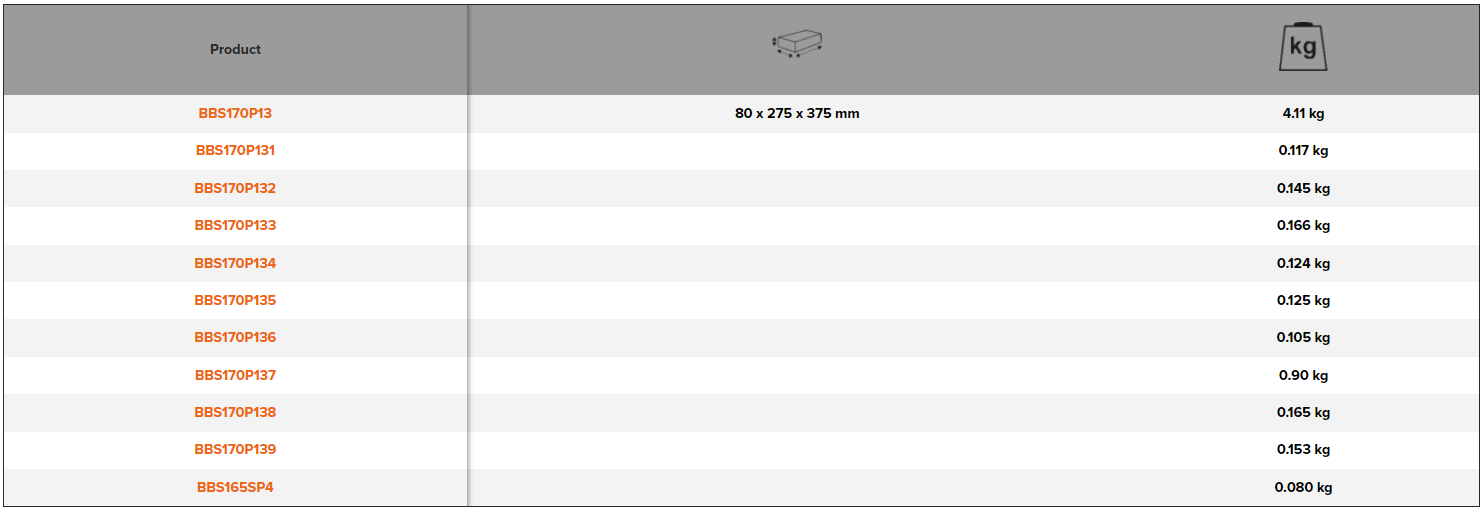Click the 0.90 kg weight value
This screenshot has width=1483, height=509.
click(1303, 375)
